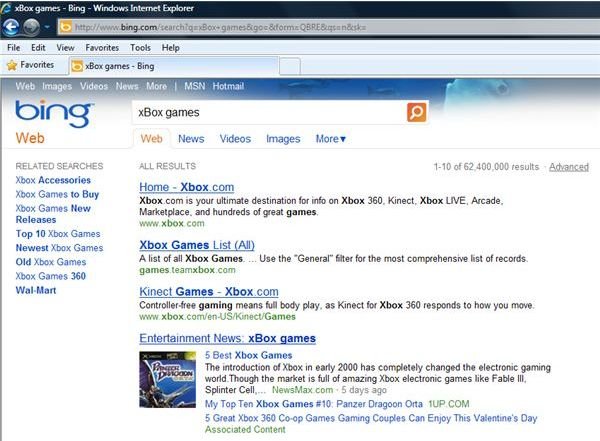
Task: Click the address bar URL field
Action: pos(329,27)
